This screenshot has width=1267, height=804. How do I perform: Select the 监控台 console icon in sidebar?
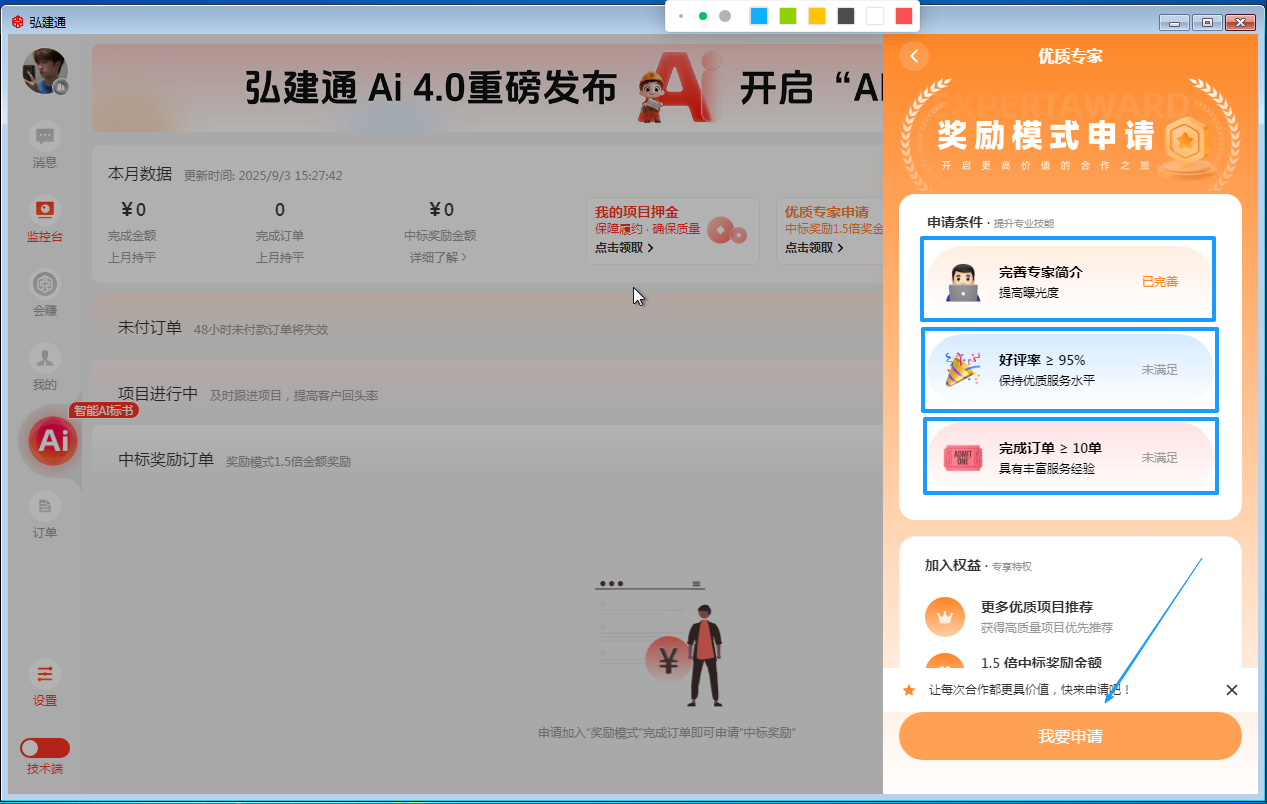click(44, 215)
